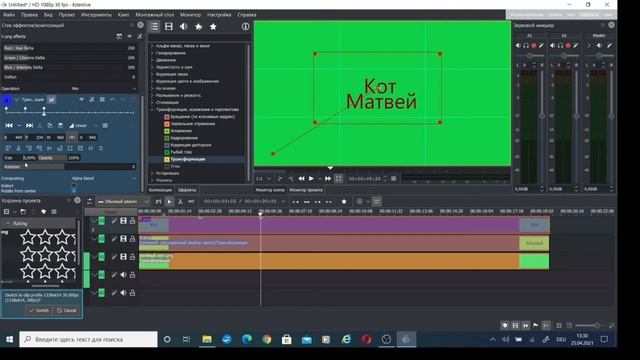Screen dimensions: 640x360
Task: Click the favorites star in timeline toolbar
Action: click(x=344, y=202)
